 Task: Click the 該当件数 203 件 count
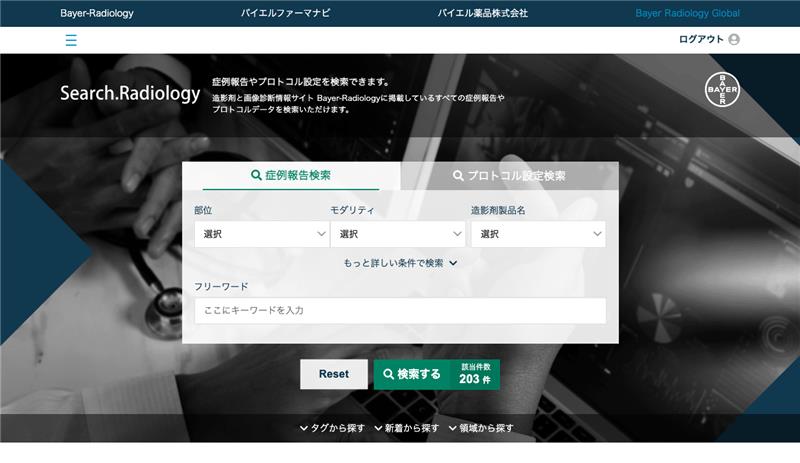click(x=475, y=375)
